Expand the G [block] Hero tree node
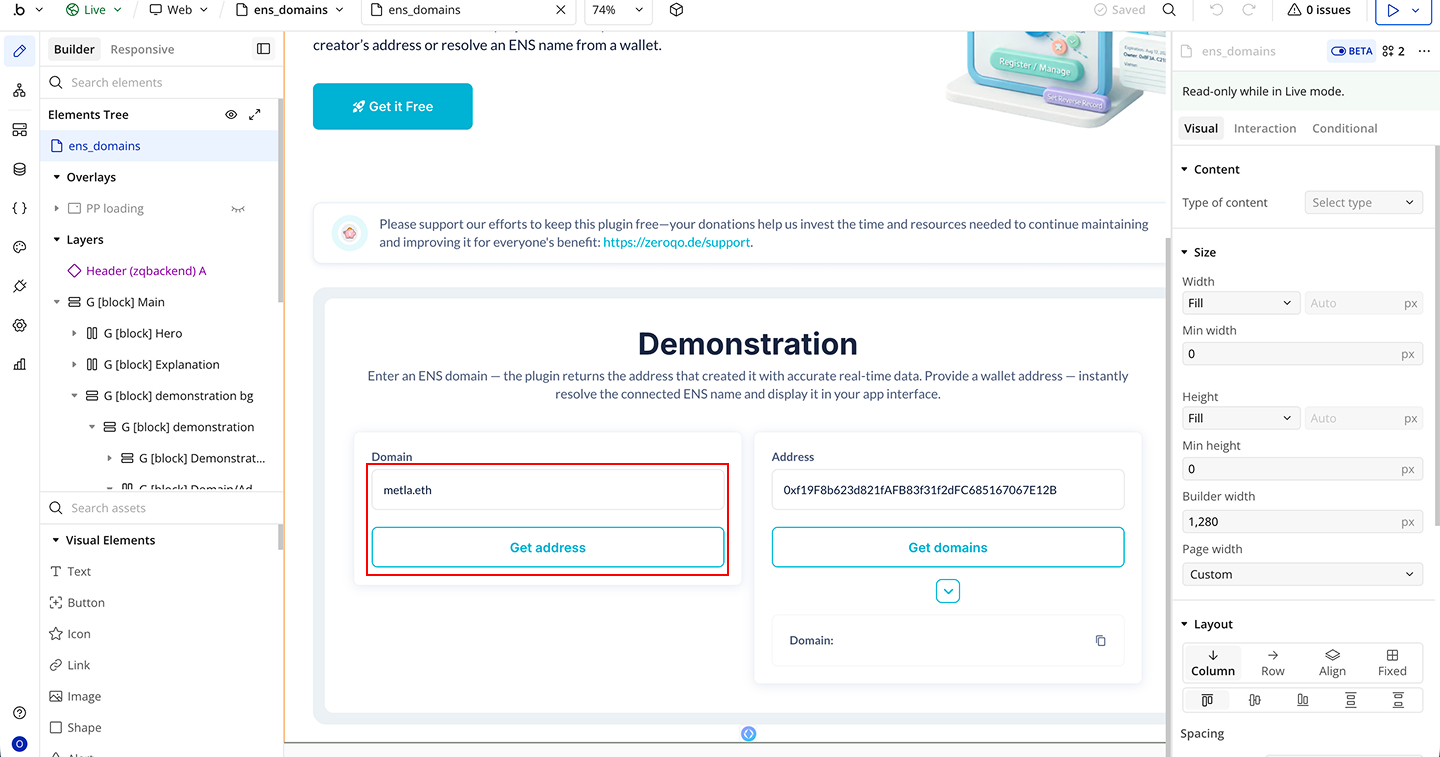The image size is (1440, 757). pos(74,334)
